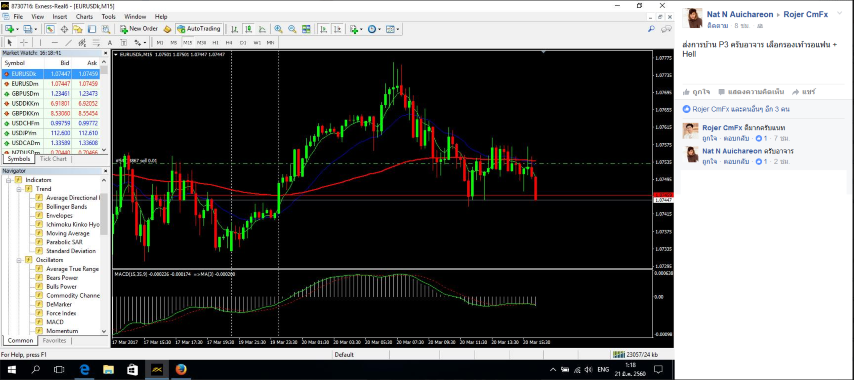Select the horizontal line drawing tool
854x380 pixels.
(54, 42)
